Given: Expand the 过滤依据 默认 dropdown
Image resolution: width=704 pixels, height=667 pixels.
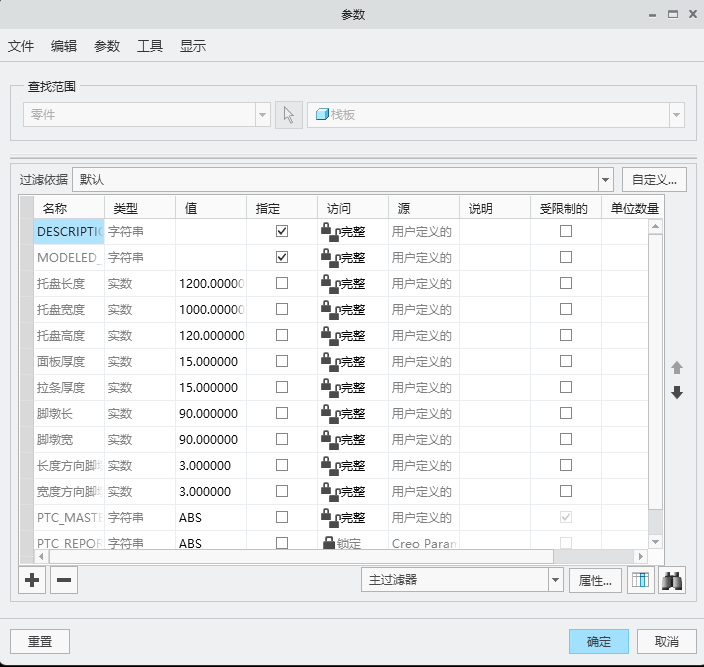Looking at the screenshot, I should click(605, 180).
